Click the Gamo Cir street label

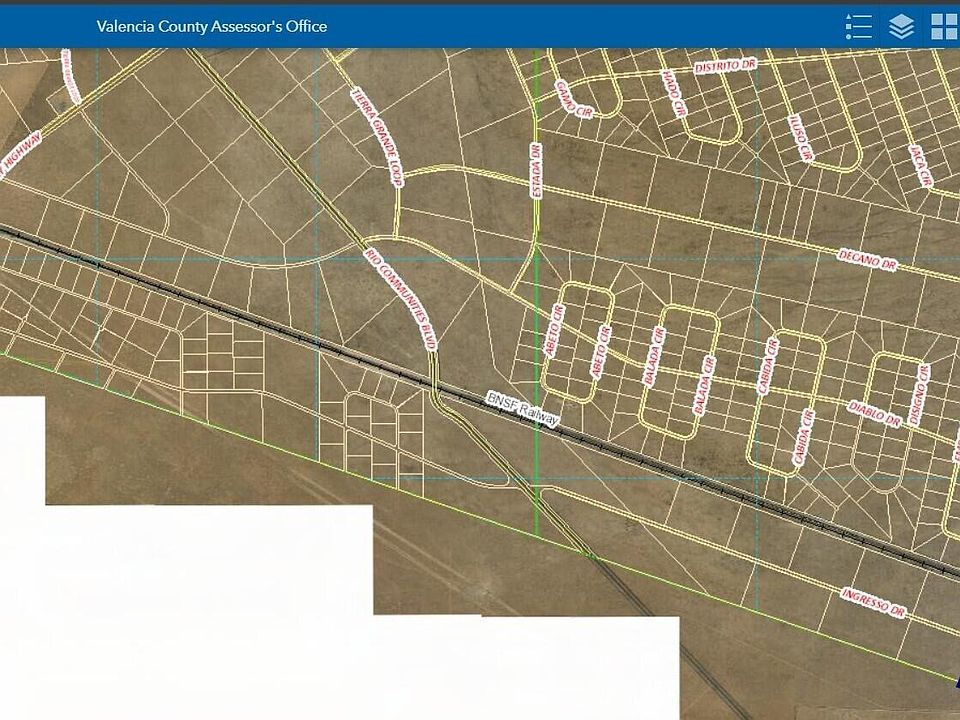click(x=574, y=99)
